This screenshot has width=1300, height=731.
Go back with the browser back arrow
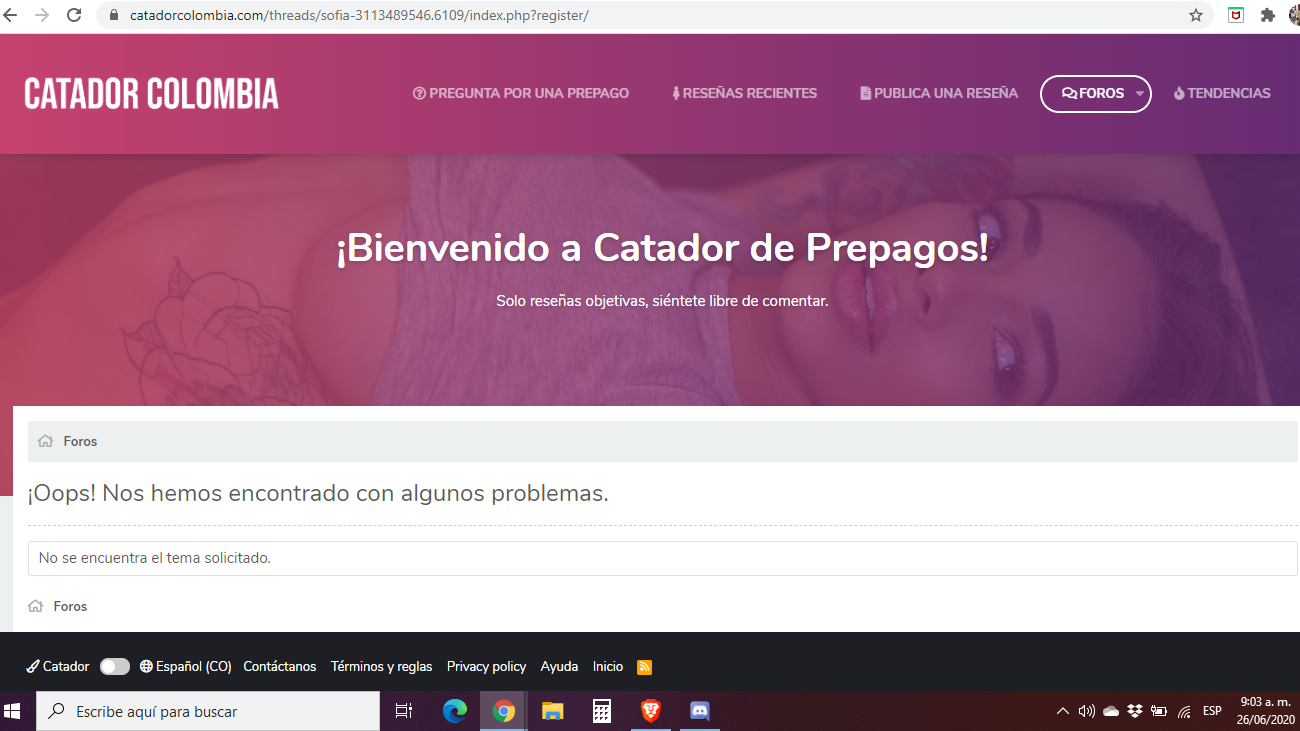(x=11, y=15)
